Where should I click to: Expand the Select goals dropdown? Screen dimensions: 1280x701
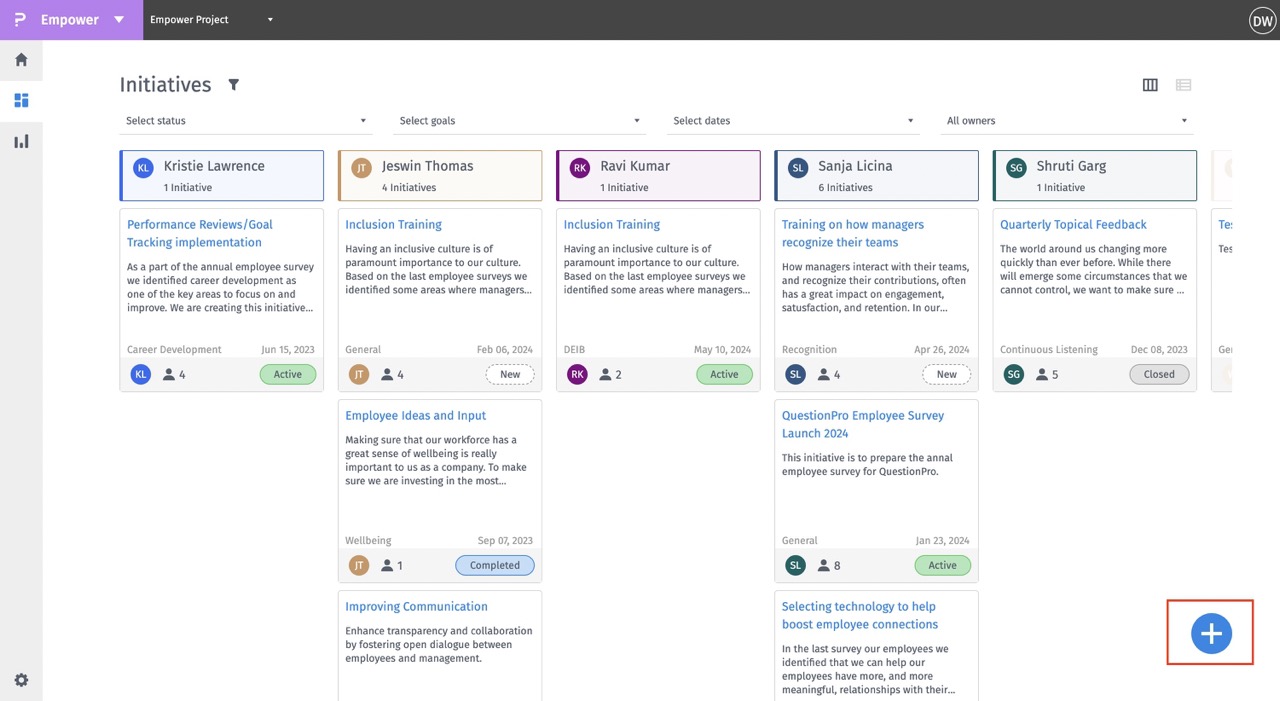[519, 121]
